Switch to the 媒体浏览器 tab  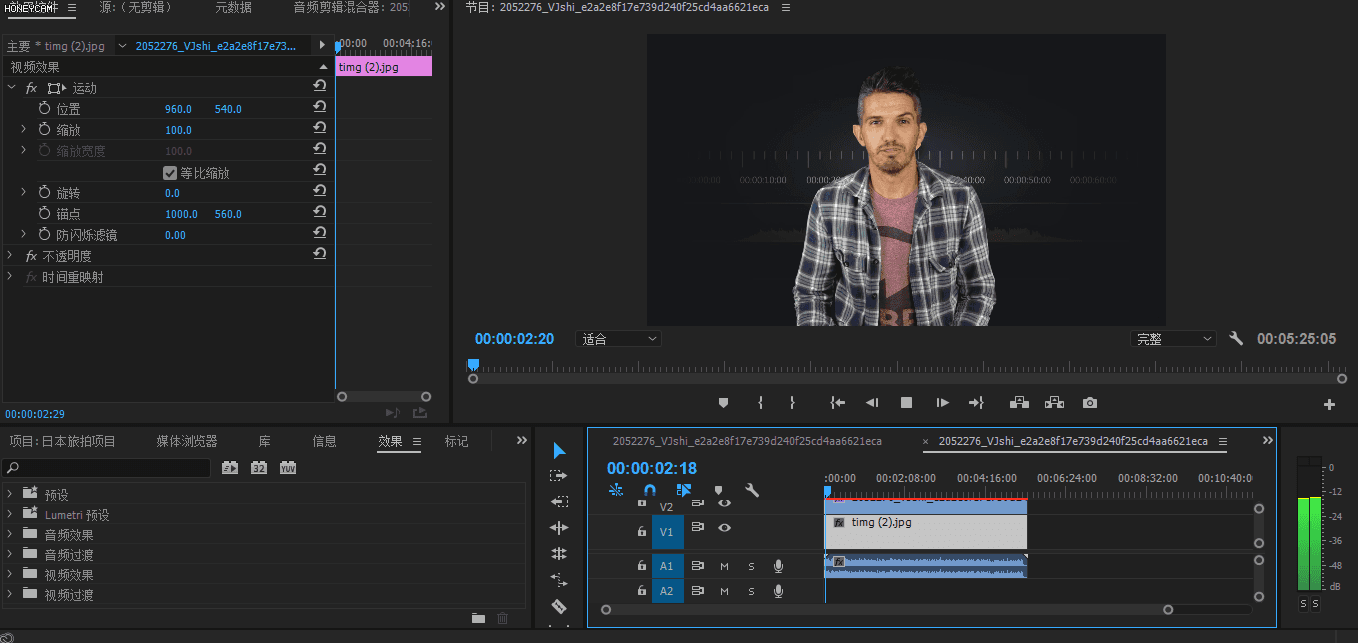186,441
